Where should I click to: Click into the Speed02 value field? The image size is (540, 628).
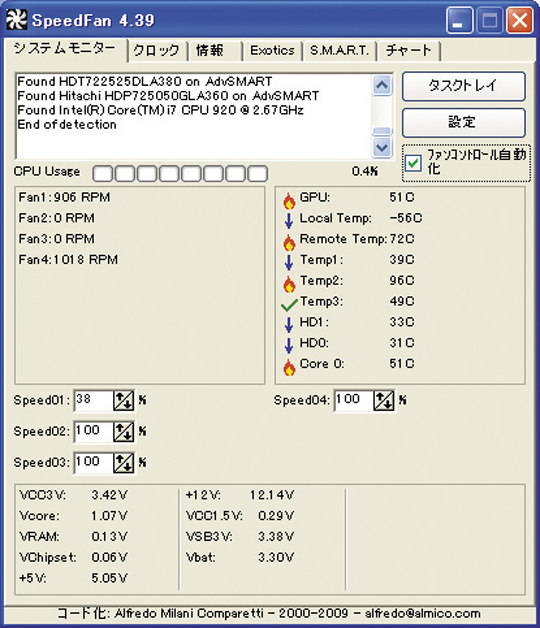(x=93, y=431)
